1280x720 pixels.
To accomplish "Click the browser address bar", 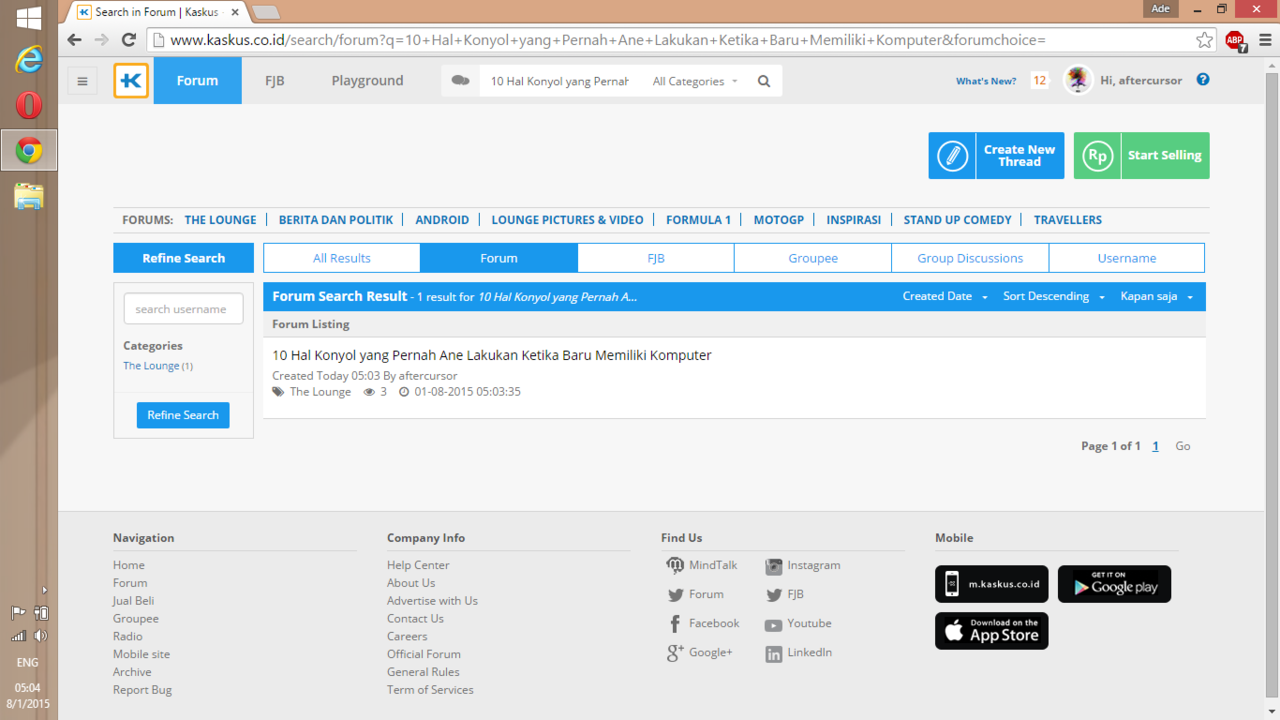I will 670,40.
